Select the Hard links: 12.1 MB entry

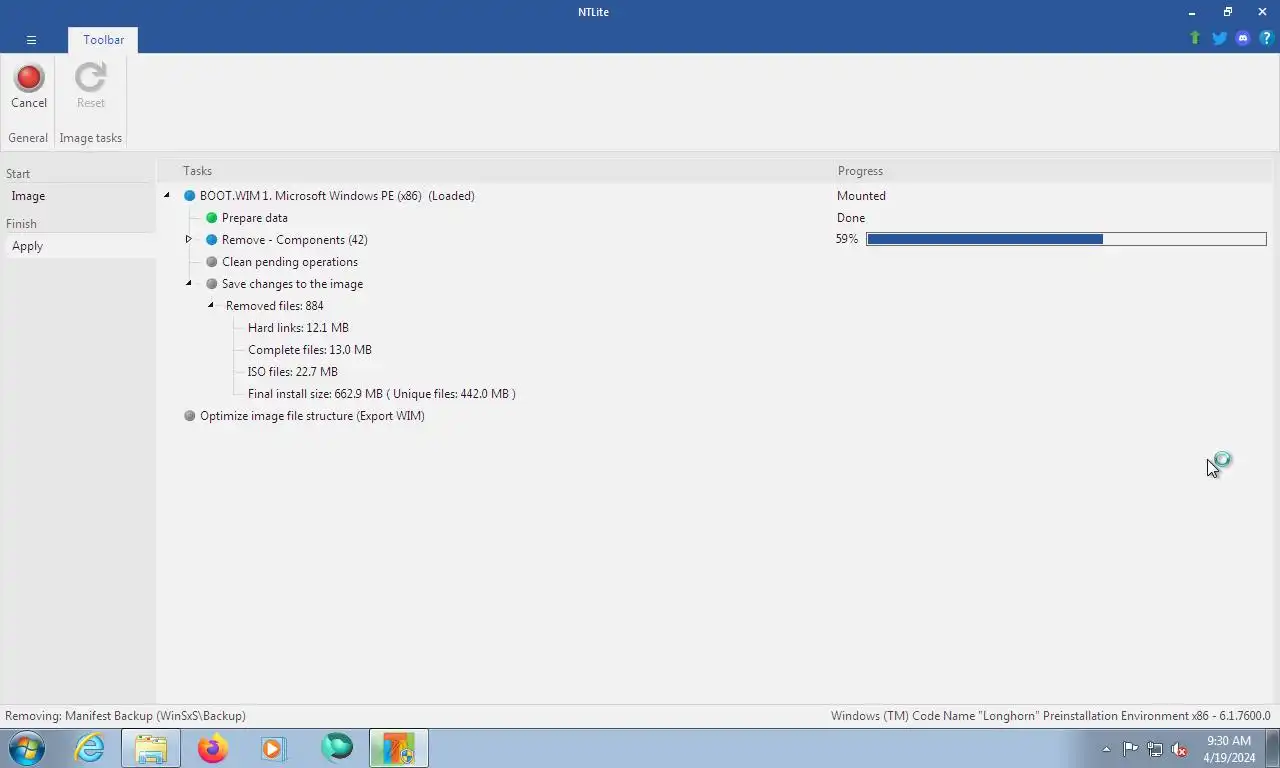[298, 328]
